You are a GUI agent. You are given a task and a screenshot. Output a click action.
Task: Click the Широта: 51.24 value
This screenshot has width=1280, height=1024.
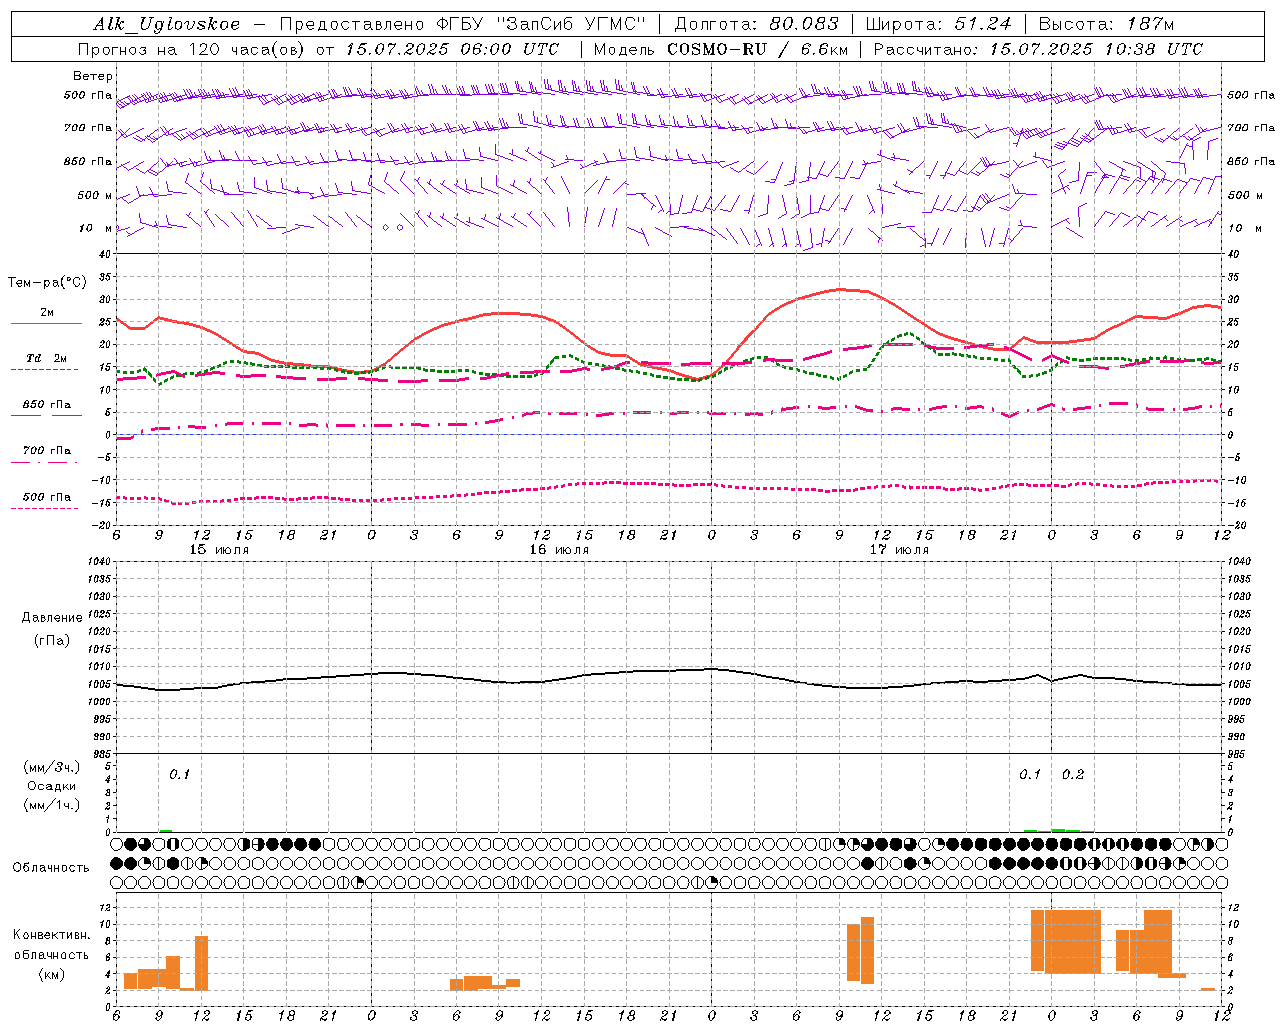[938, 24]
